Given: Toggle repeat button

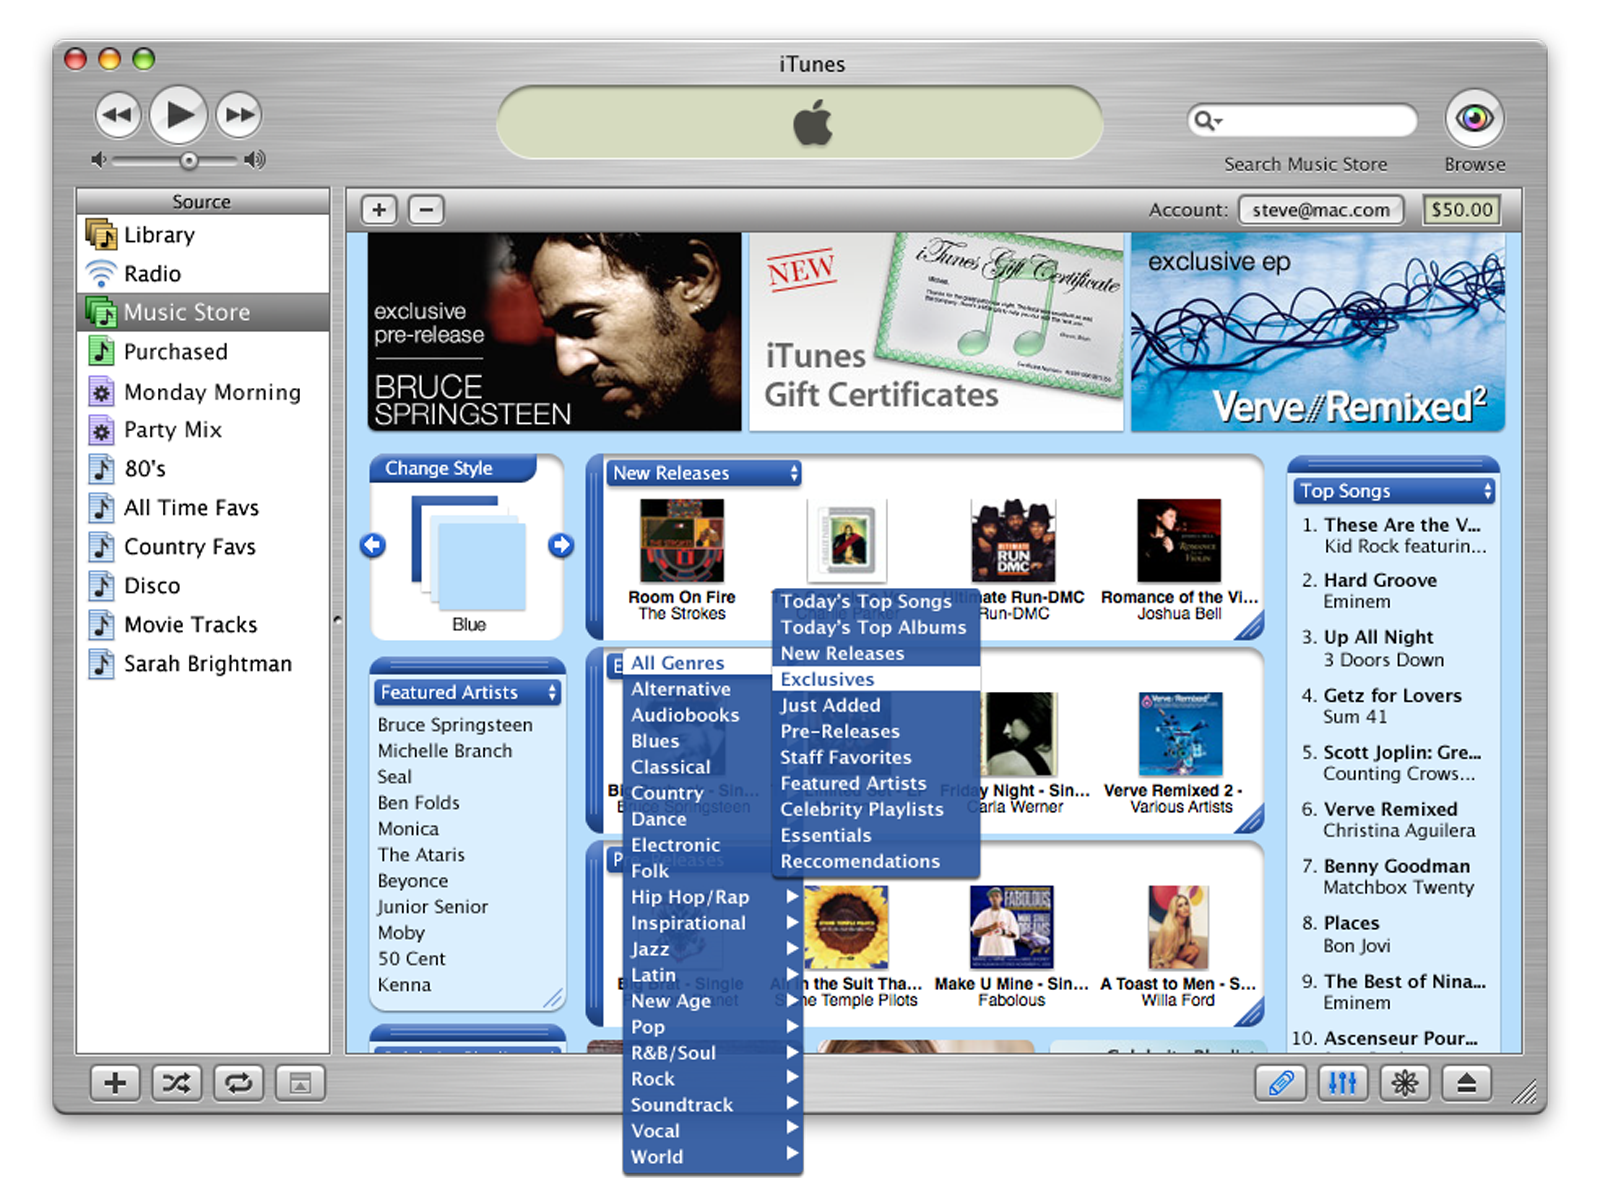Looking at the screenshot, I should (x=239, y=1083).
